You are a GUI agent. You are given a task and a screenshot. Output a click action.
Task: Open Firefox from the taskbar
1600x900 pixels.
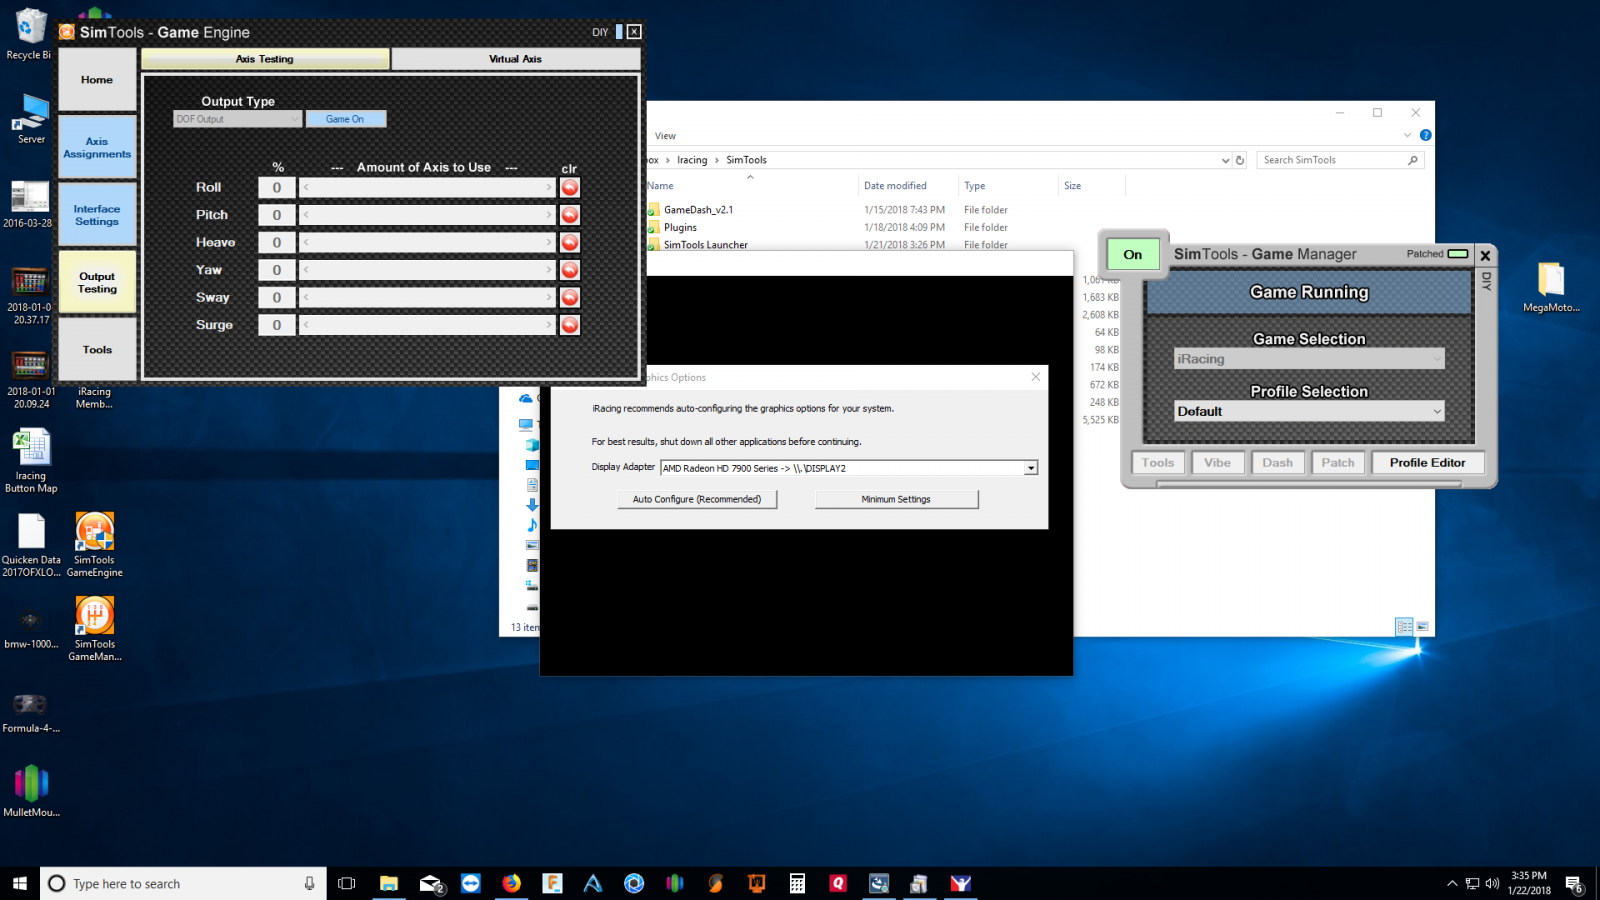click(511, 883)
